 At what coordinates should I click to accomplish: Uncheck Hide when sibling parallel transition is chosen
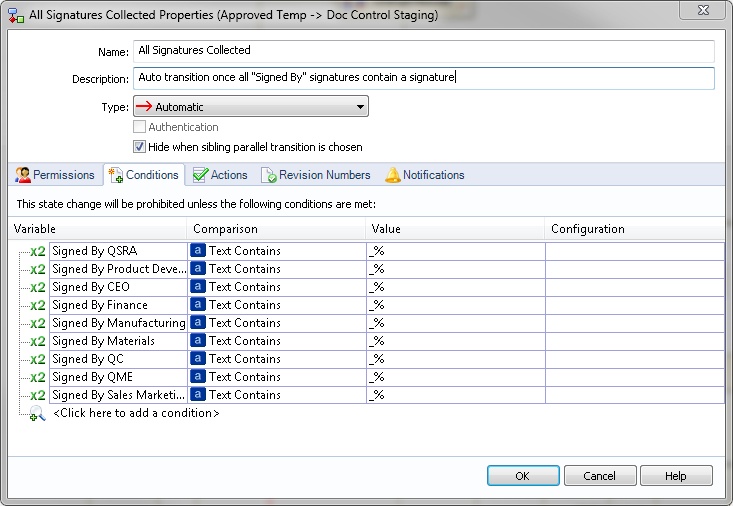pos(139,147)
